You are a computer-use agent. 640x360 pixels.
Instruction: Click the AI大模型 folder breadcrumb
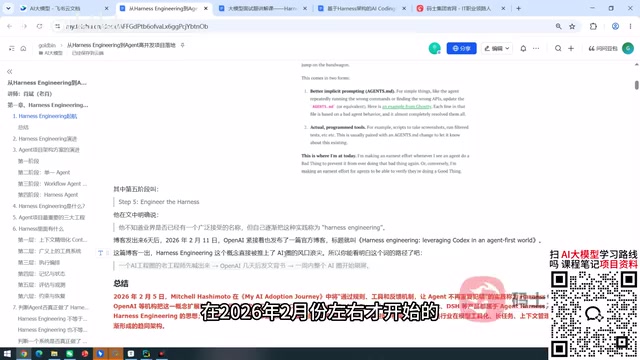51,53
